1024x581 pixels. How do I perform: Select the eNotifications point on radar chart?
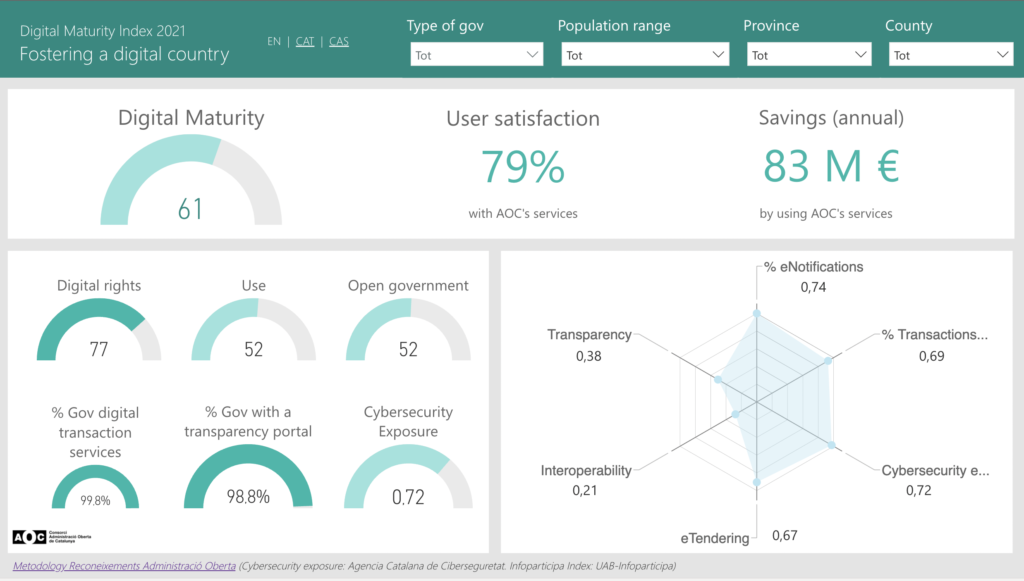pyautogui.click(x=757, y=313)
